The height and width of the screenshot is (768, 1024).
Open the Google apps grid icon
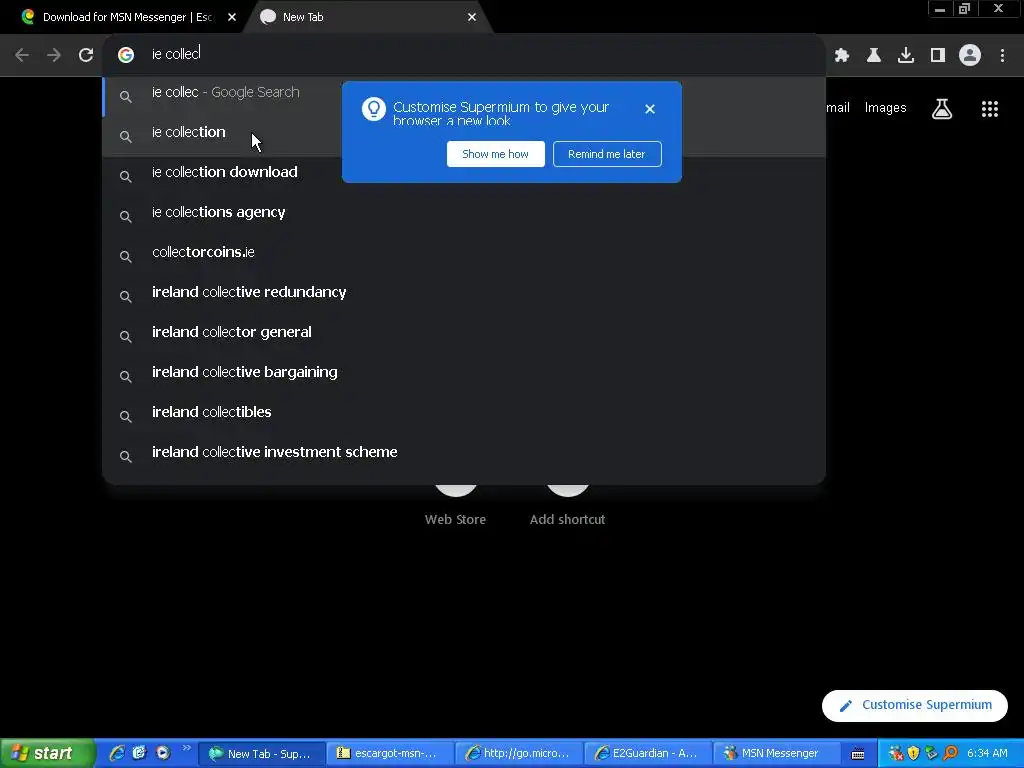click(990, 109)
